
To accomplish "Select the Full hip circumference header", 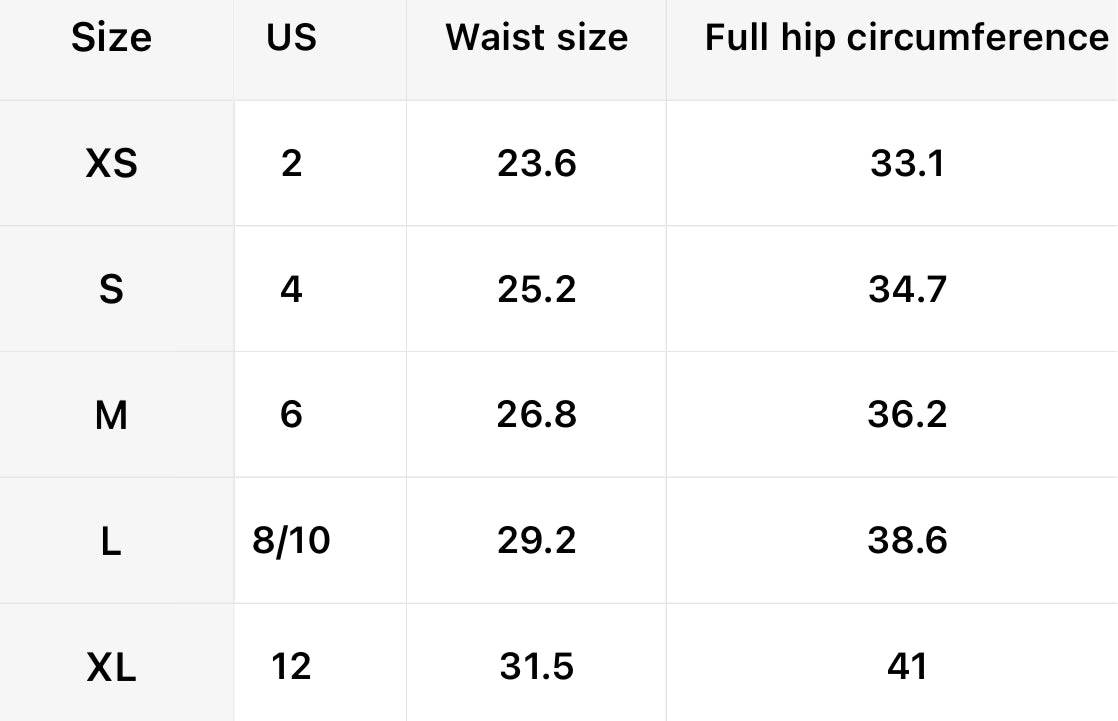I will [906, 38].
